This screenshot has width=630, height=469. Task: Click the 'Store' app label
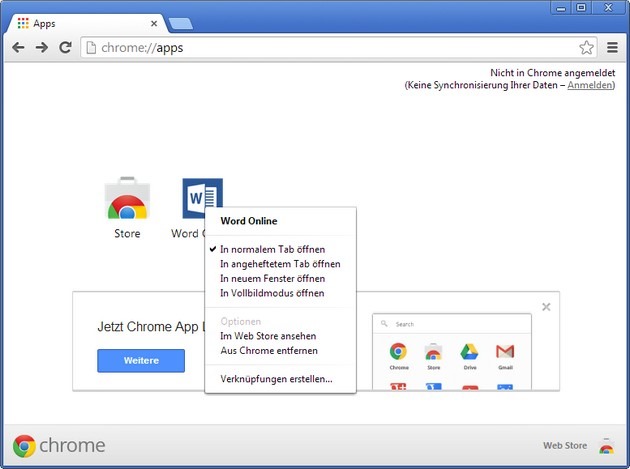click(127, 233)
